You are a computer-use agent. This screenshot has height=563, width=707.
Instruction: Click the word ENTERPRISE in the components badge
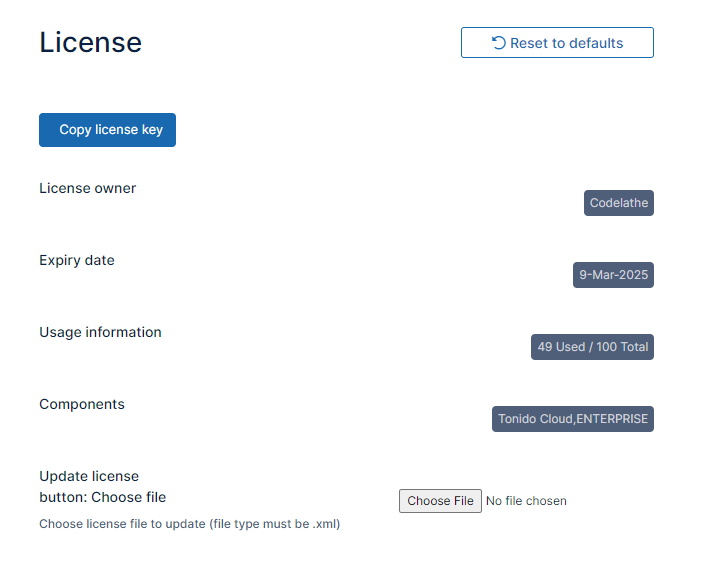point(612,419)
